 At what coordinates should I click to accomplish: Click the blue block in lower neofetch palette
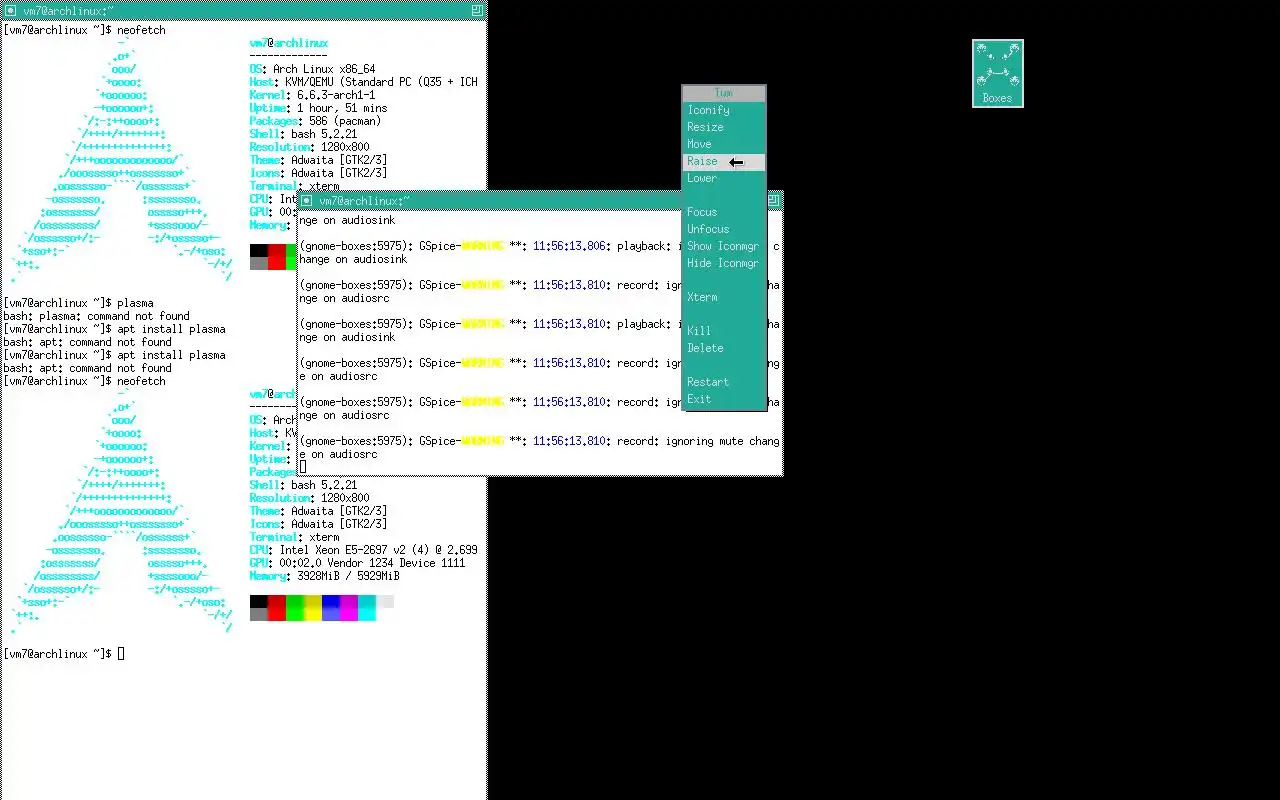331,608
